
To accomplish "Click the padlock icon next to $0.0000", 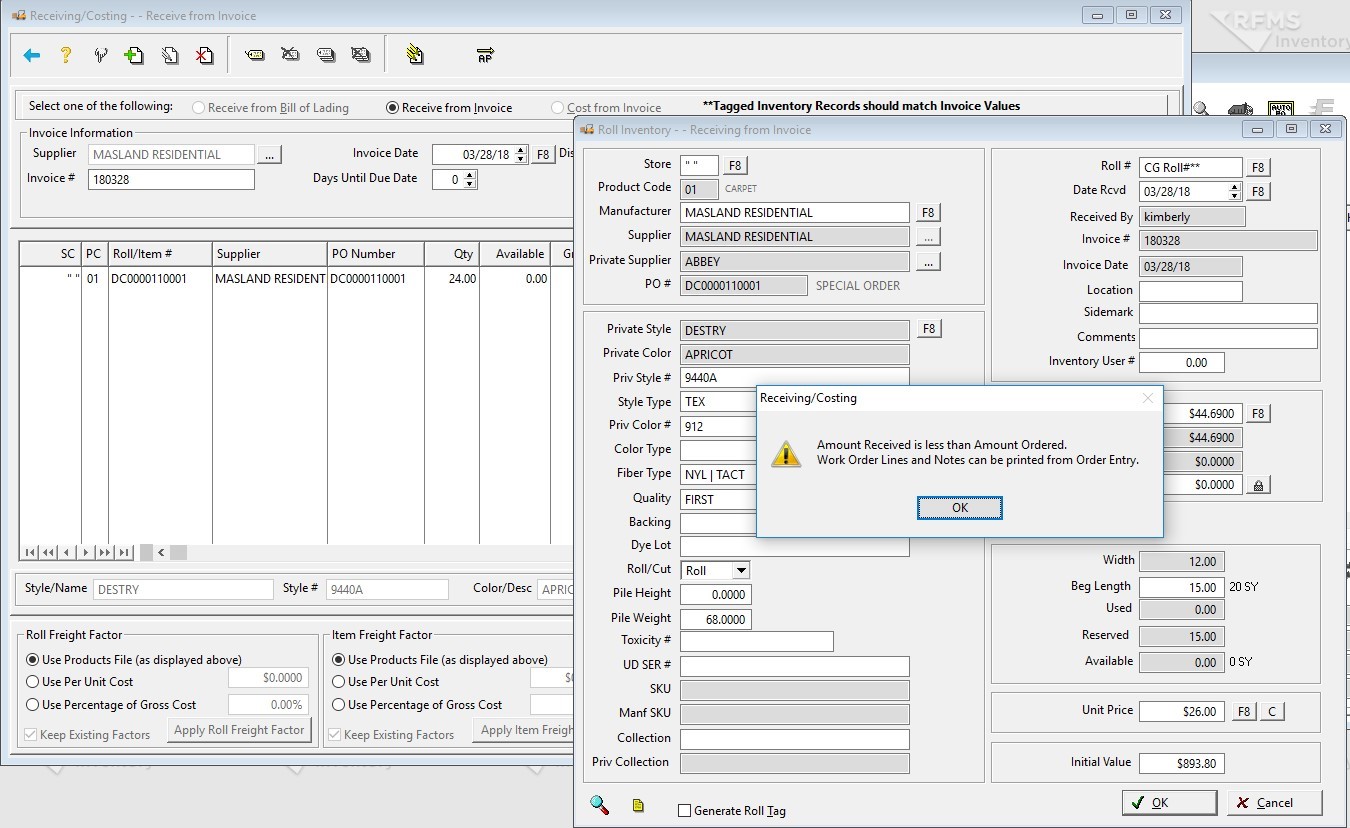I will [x=1258, y=485].
